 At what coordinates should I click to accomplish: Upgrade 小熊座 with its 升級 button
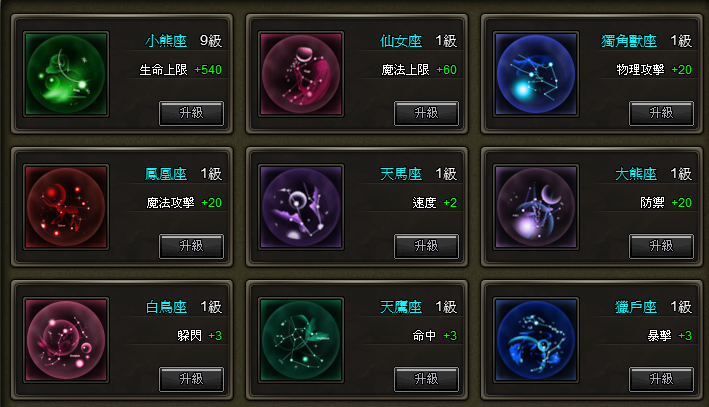coord(191,113)
